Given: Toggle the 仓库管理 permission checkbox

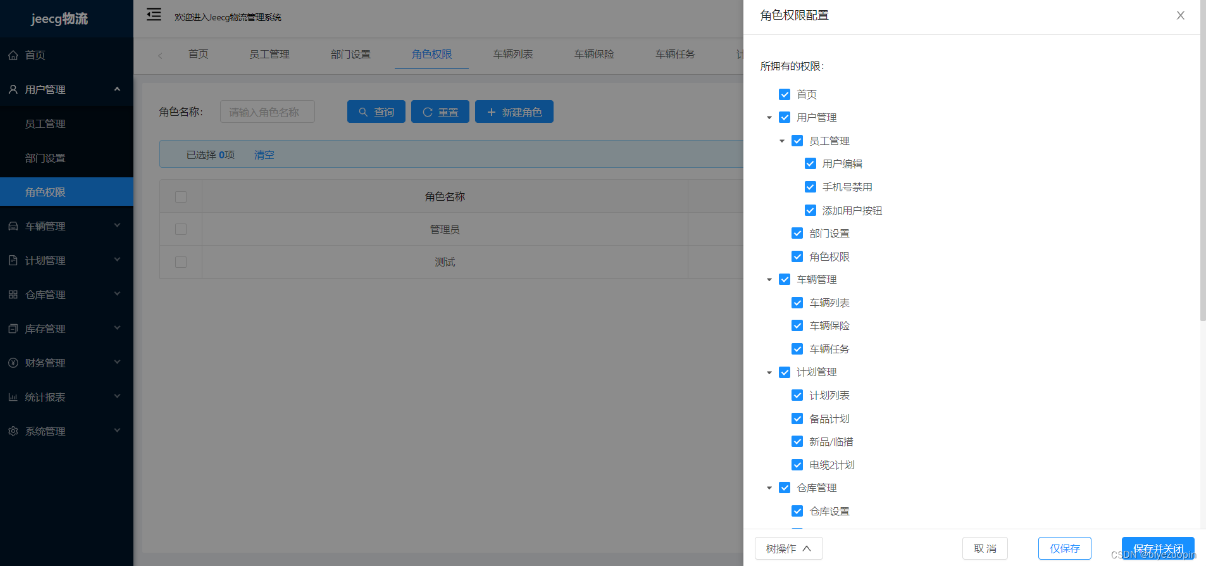Looking at the screenshot, I should point(785,488).
